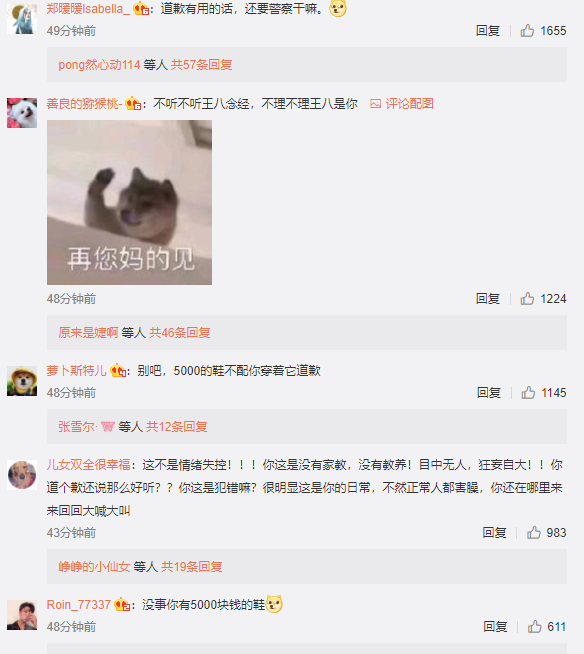Expand 共46条回复 replies
Viewport: 584px width, 654px height.
click(x=180, y=333)
